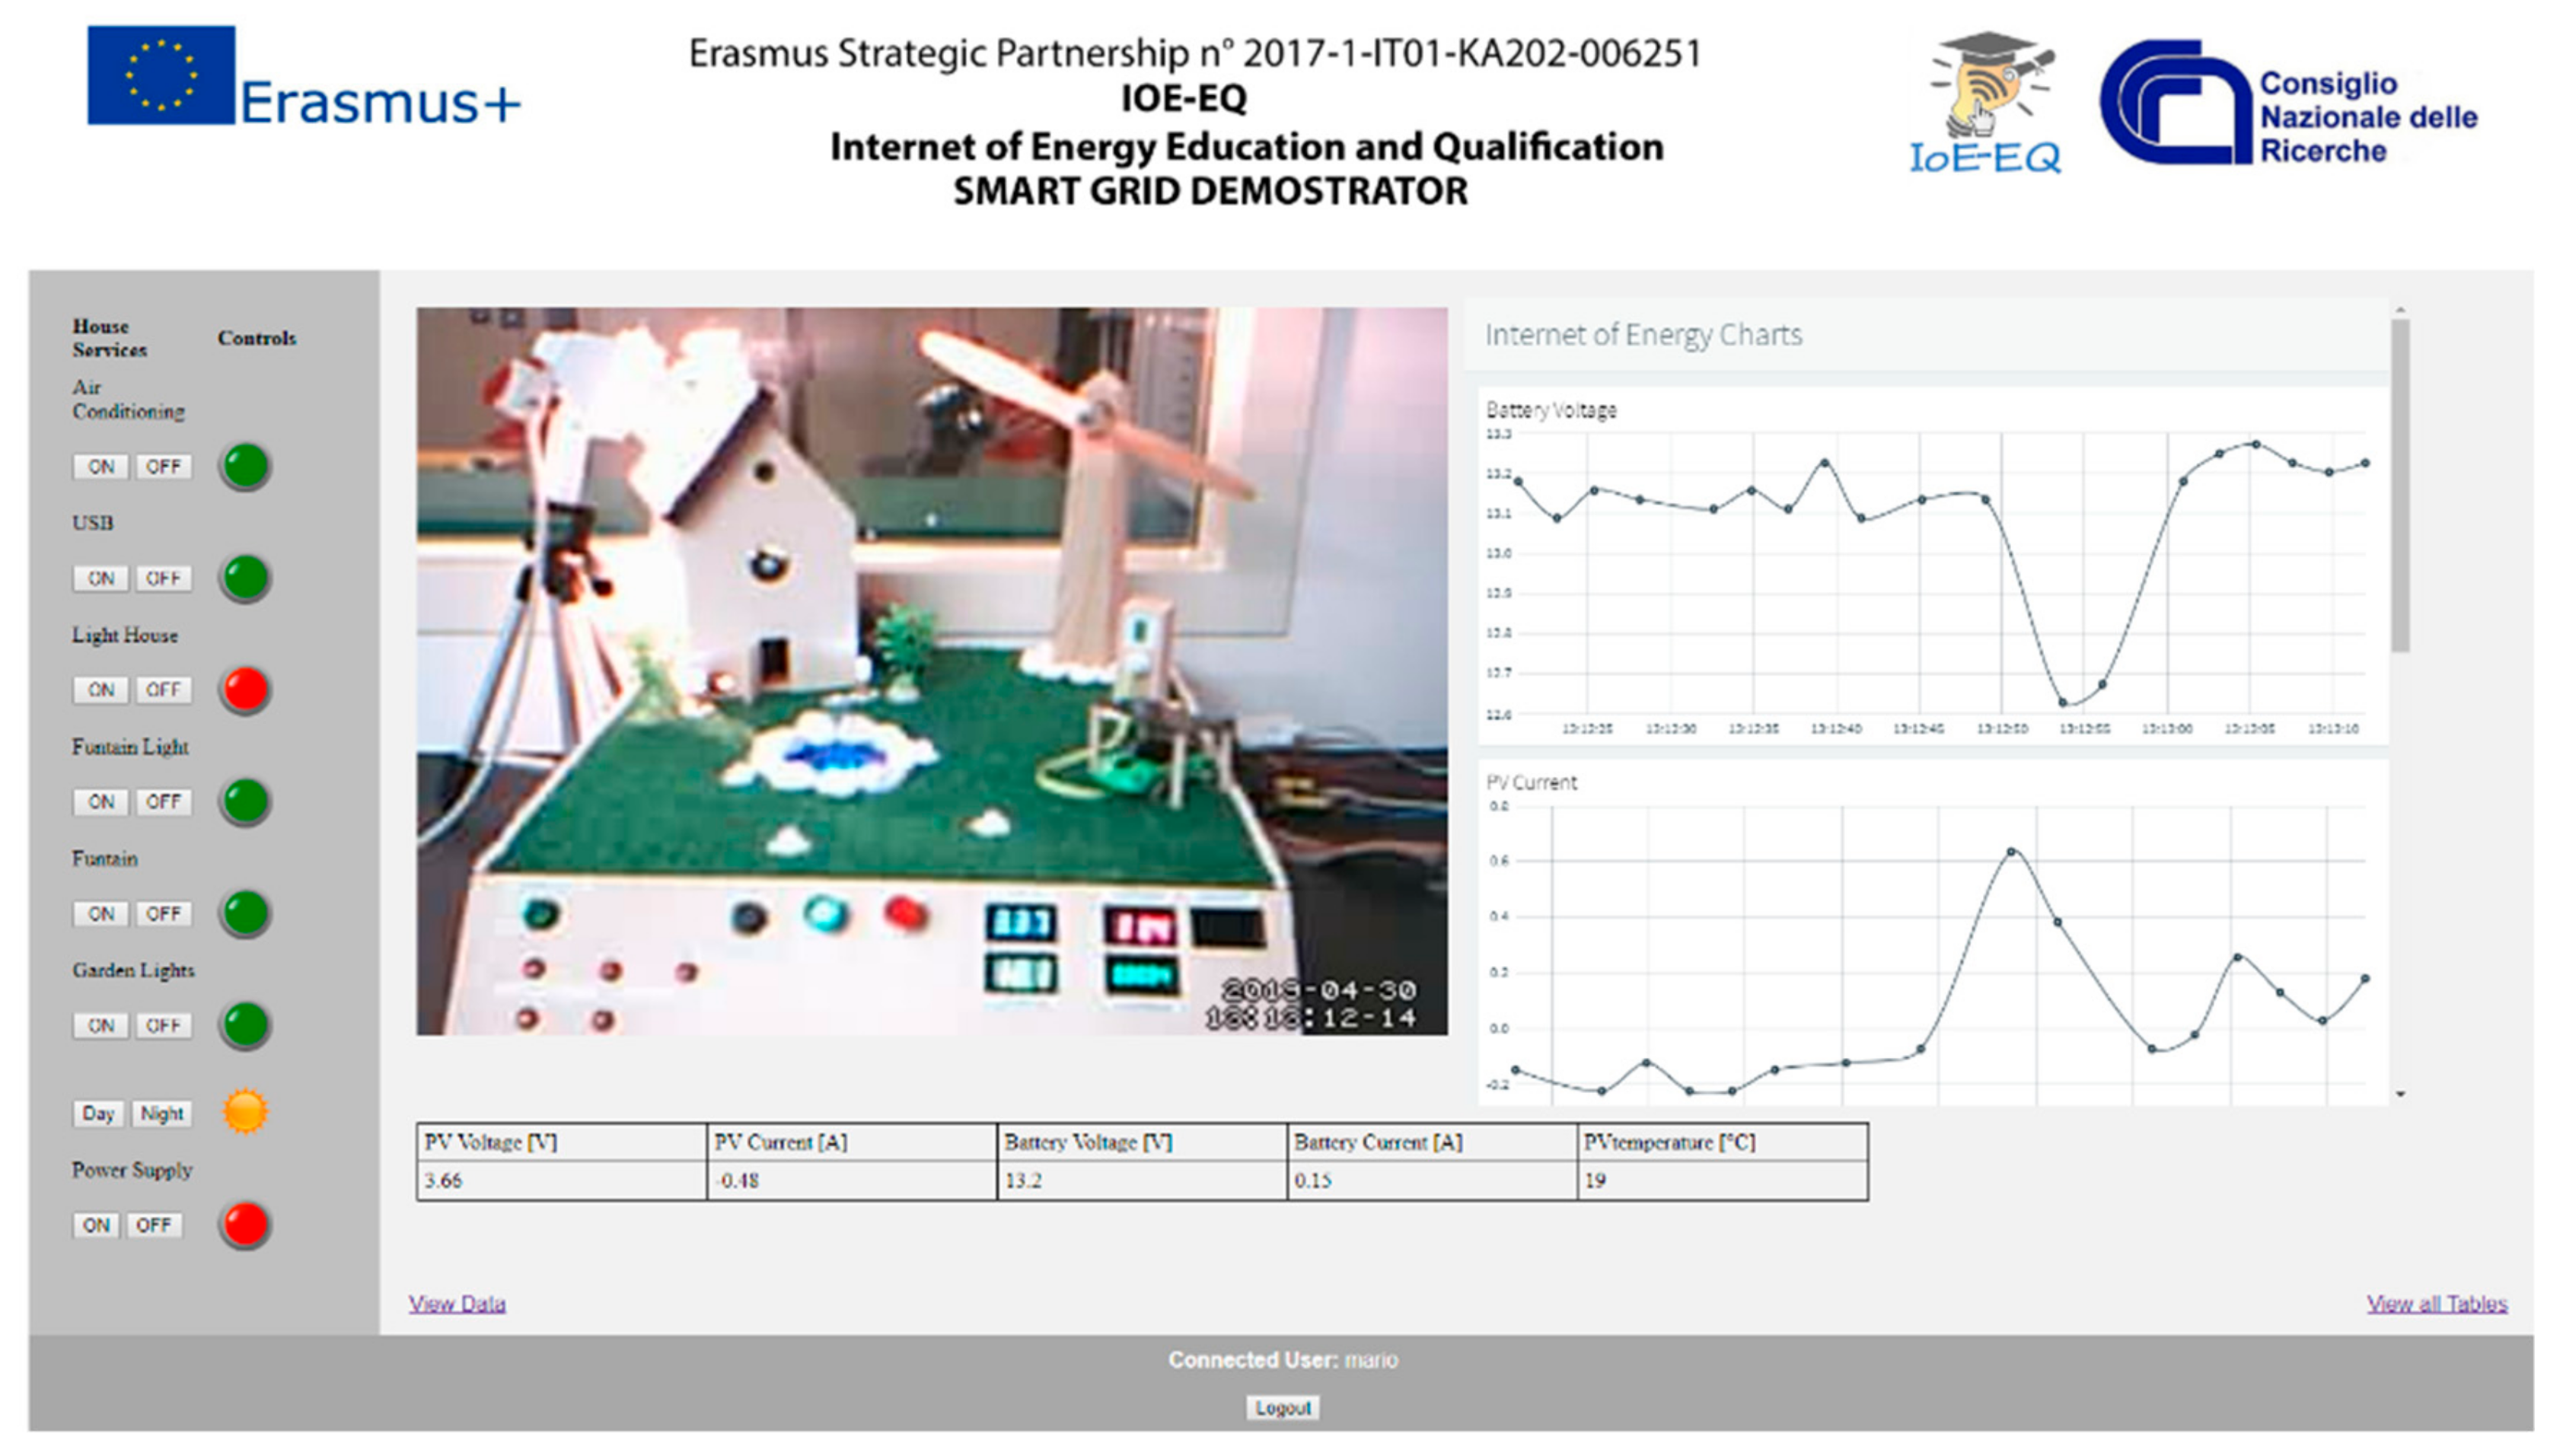The width and height of the screenshot is (2563, 1456).
Task: Switch to Night mode
Action: click(161, 1114)
